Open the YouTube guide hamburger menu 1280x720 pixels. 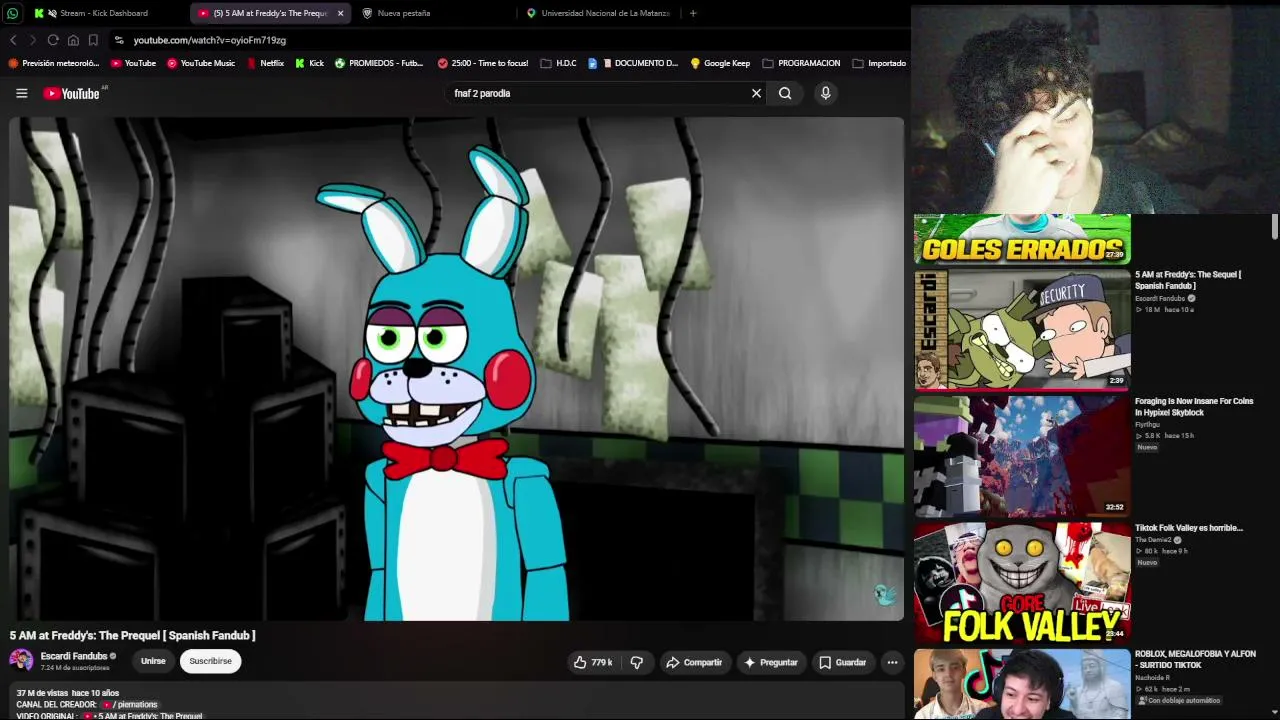click(x=21, y=93)
